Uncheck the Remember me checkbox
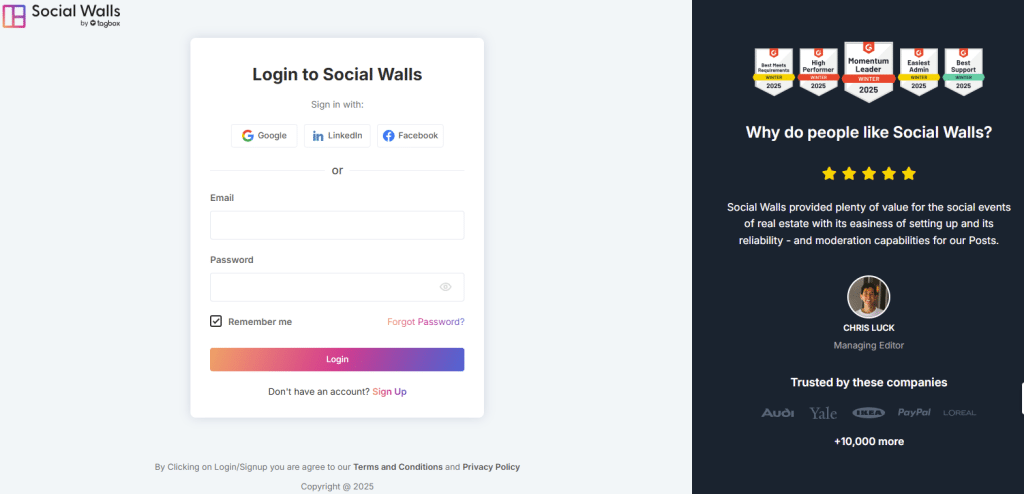Viewport: 1024px width, 494px height. [216, 321]
